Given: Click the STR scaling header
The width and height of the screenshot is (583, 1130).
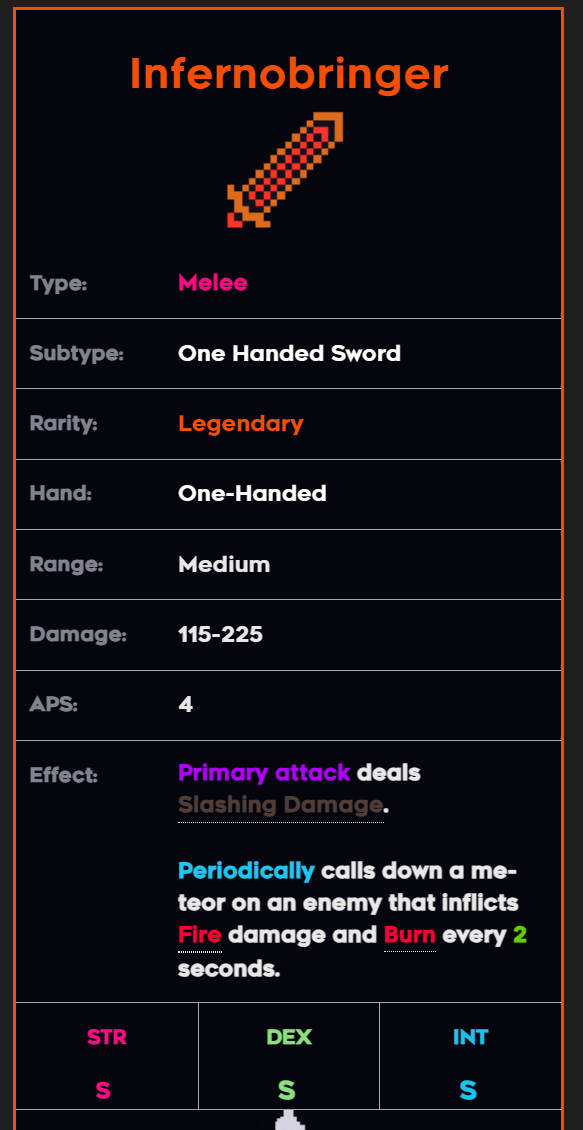Looking at the screenshot, I should point(107,1037).
